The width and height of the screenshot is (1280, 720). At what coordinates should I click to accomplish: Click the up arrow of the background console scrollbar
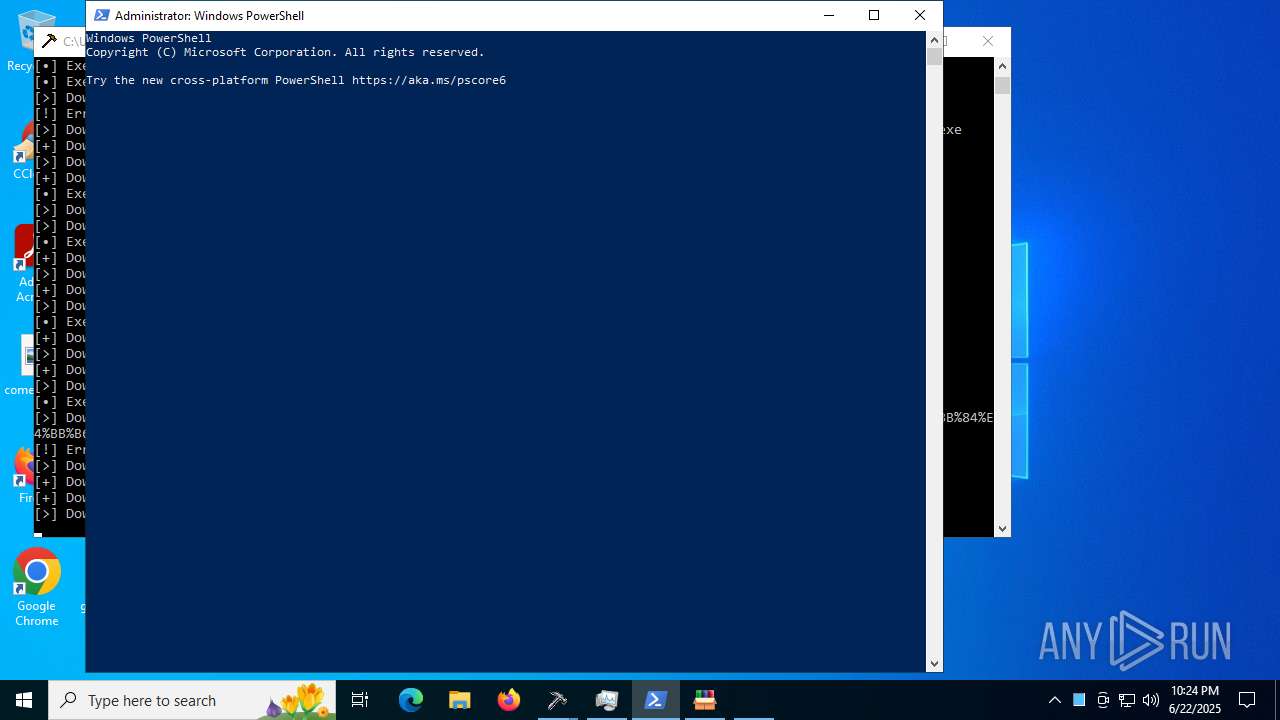1002,65
